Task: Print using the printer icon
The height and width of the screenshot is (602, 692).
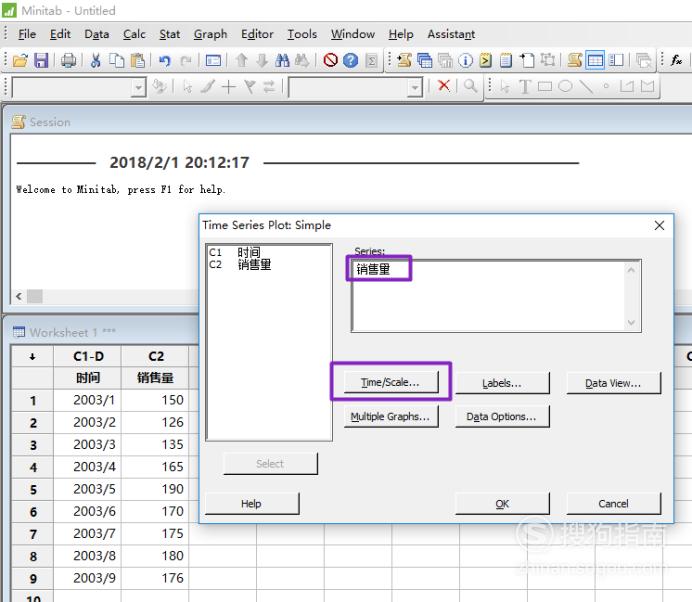Action: (68, 60)
